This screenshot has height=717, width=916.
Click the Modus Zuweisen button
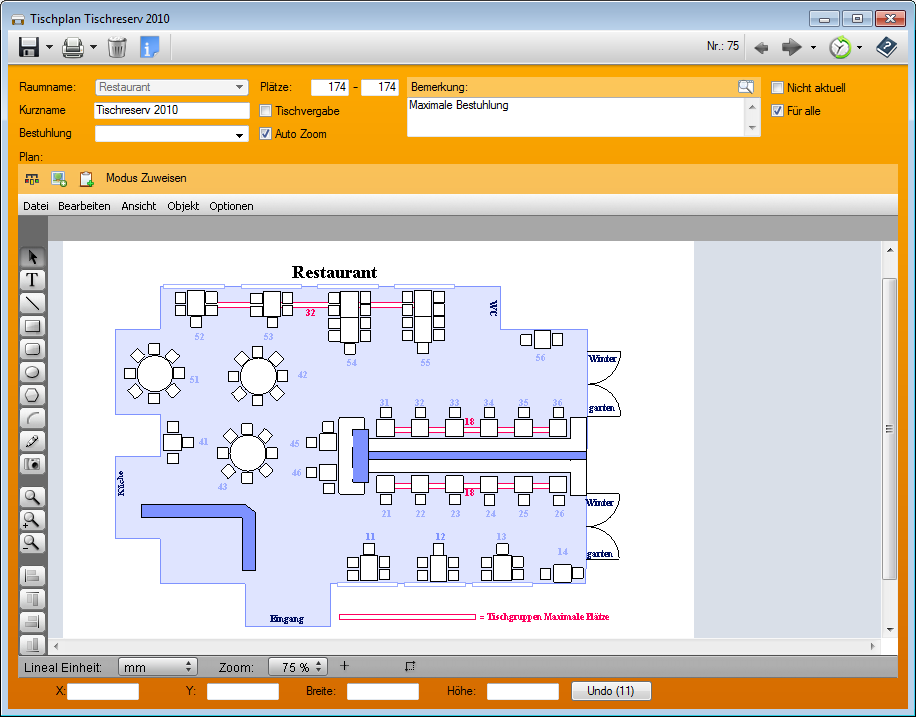146,178
